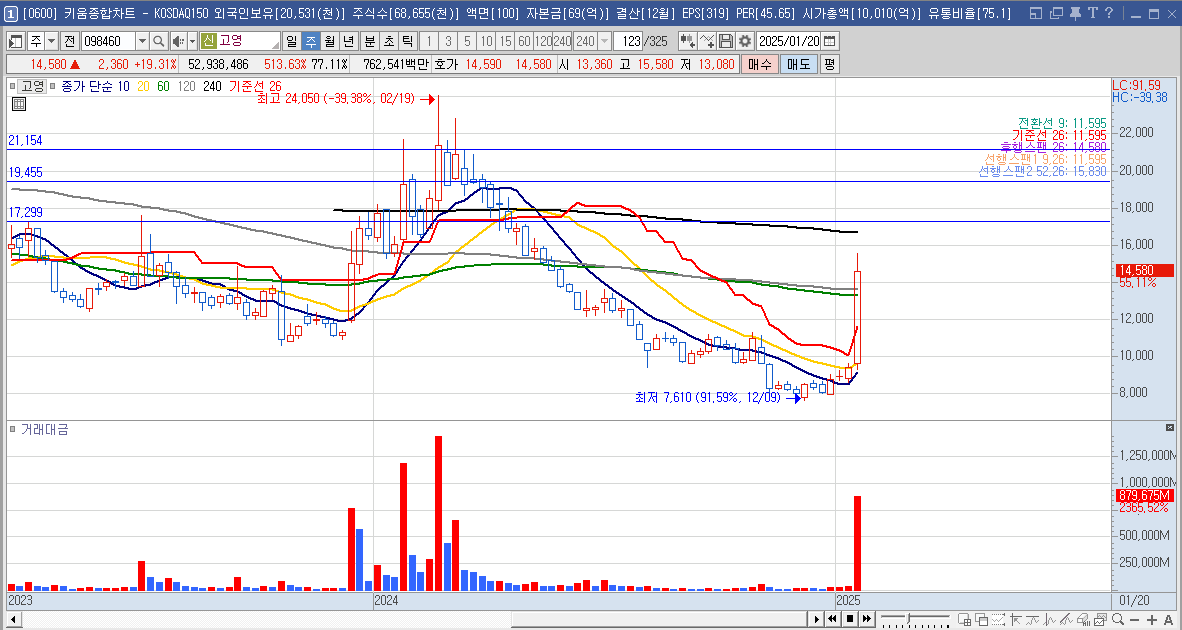Click the dotted-frame chart icon at bottom
1182x630 pixels.
(1000, 619)
